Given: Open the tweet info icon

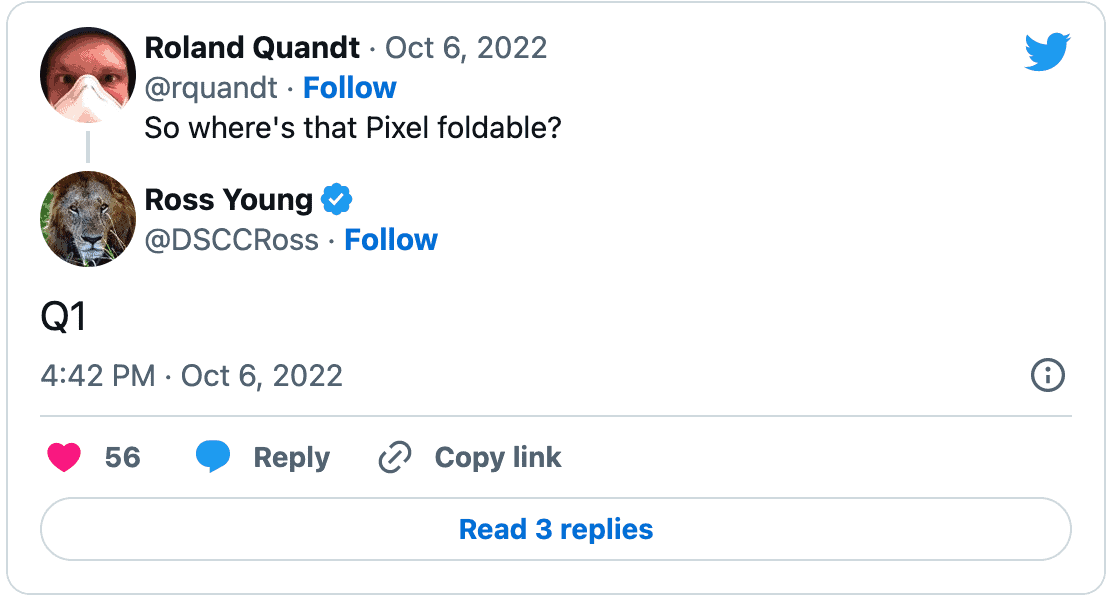Looking at the screenshot, I should [1047, 376].
